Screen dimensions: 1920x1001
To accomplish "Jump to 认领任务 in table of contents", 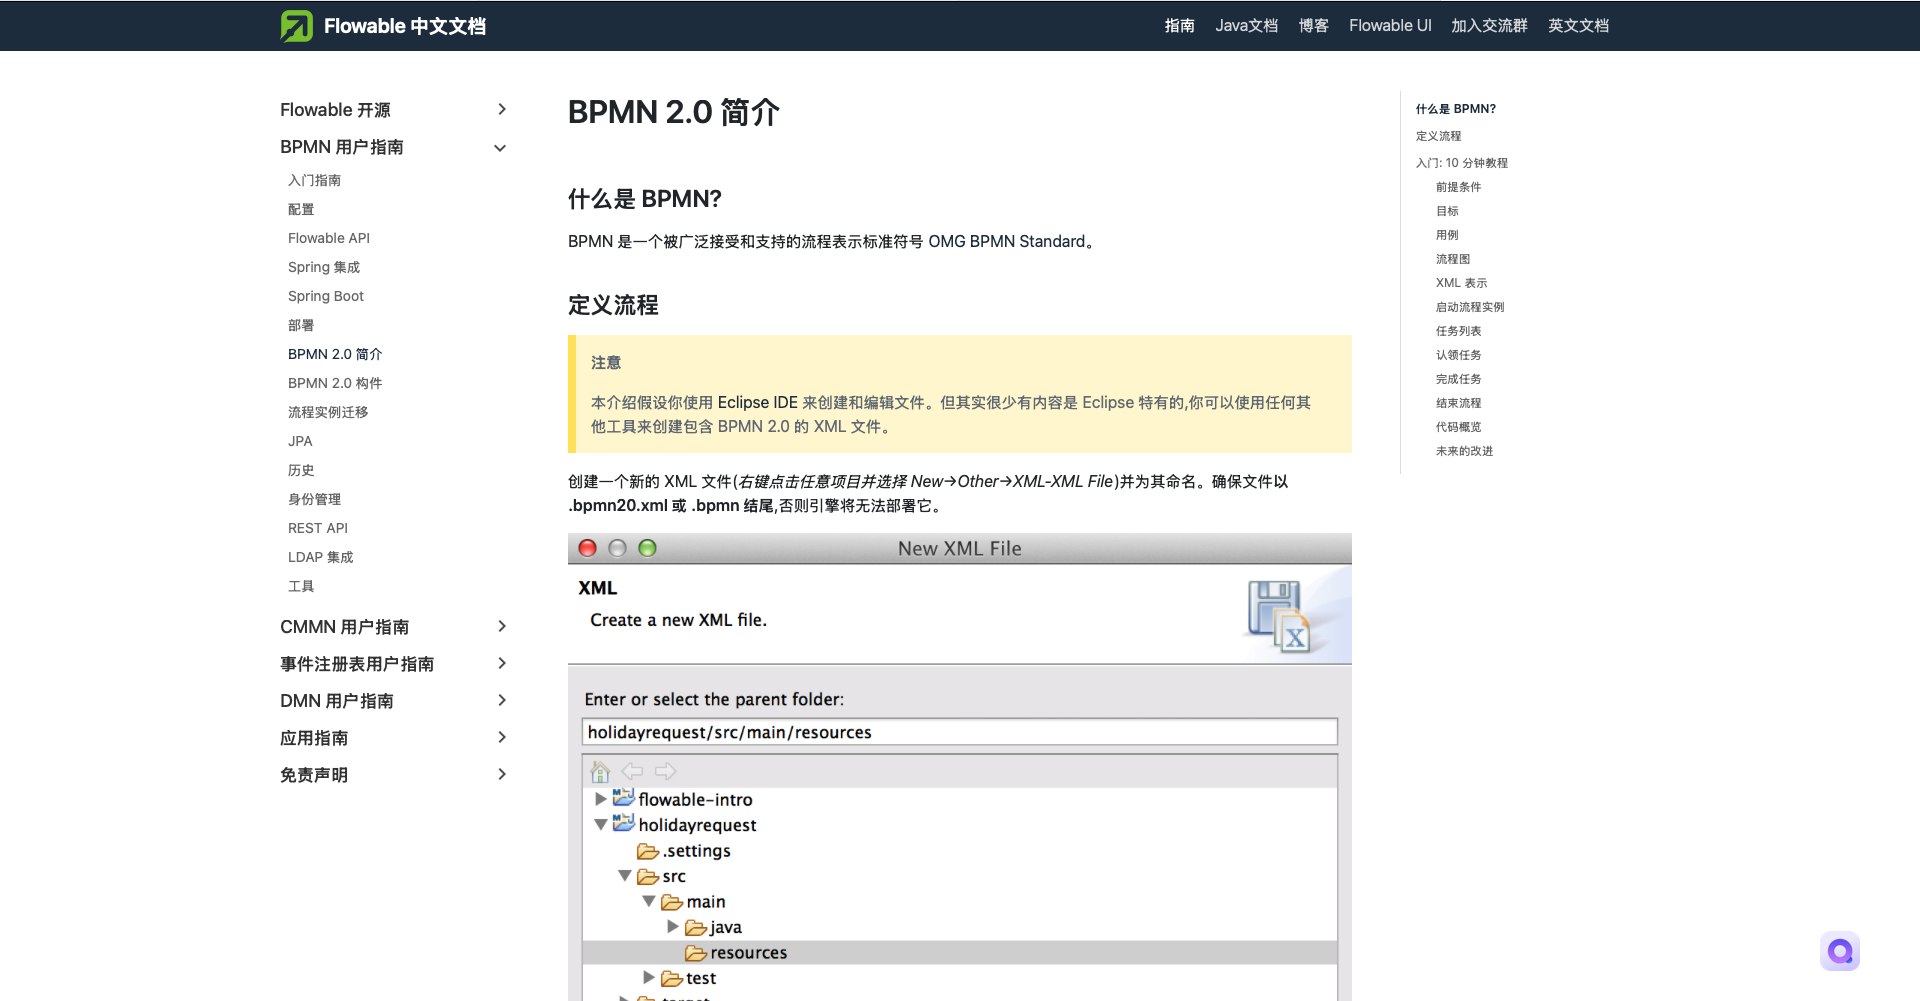I will [x=1459, y=355].
